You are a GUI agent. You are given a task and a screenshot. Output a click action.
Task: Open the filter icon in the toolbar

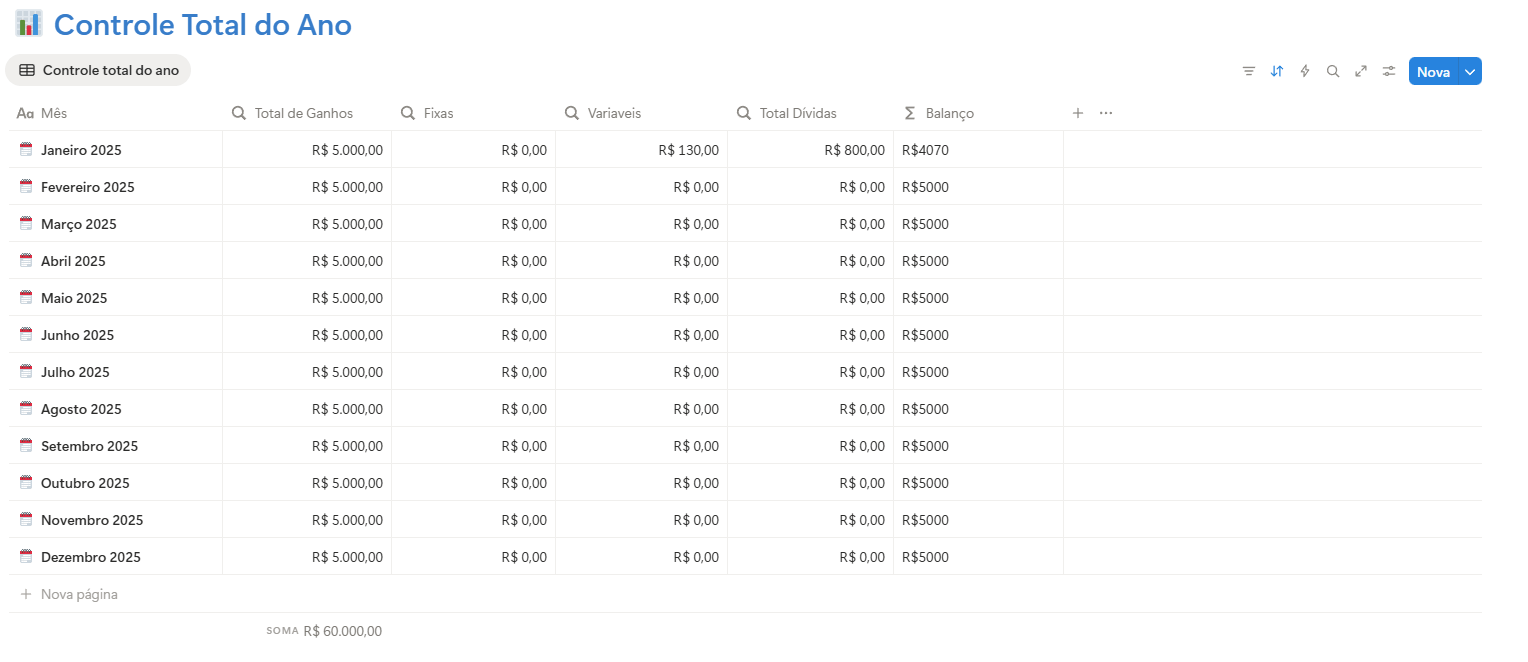1248,71
